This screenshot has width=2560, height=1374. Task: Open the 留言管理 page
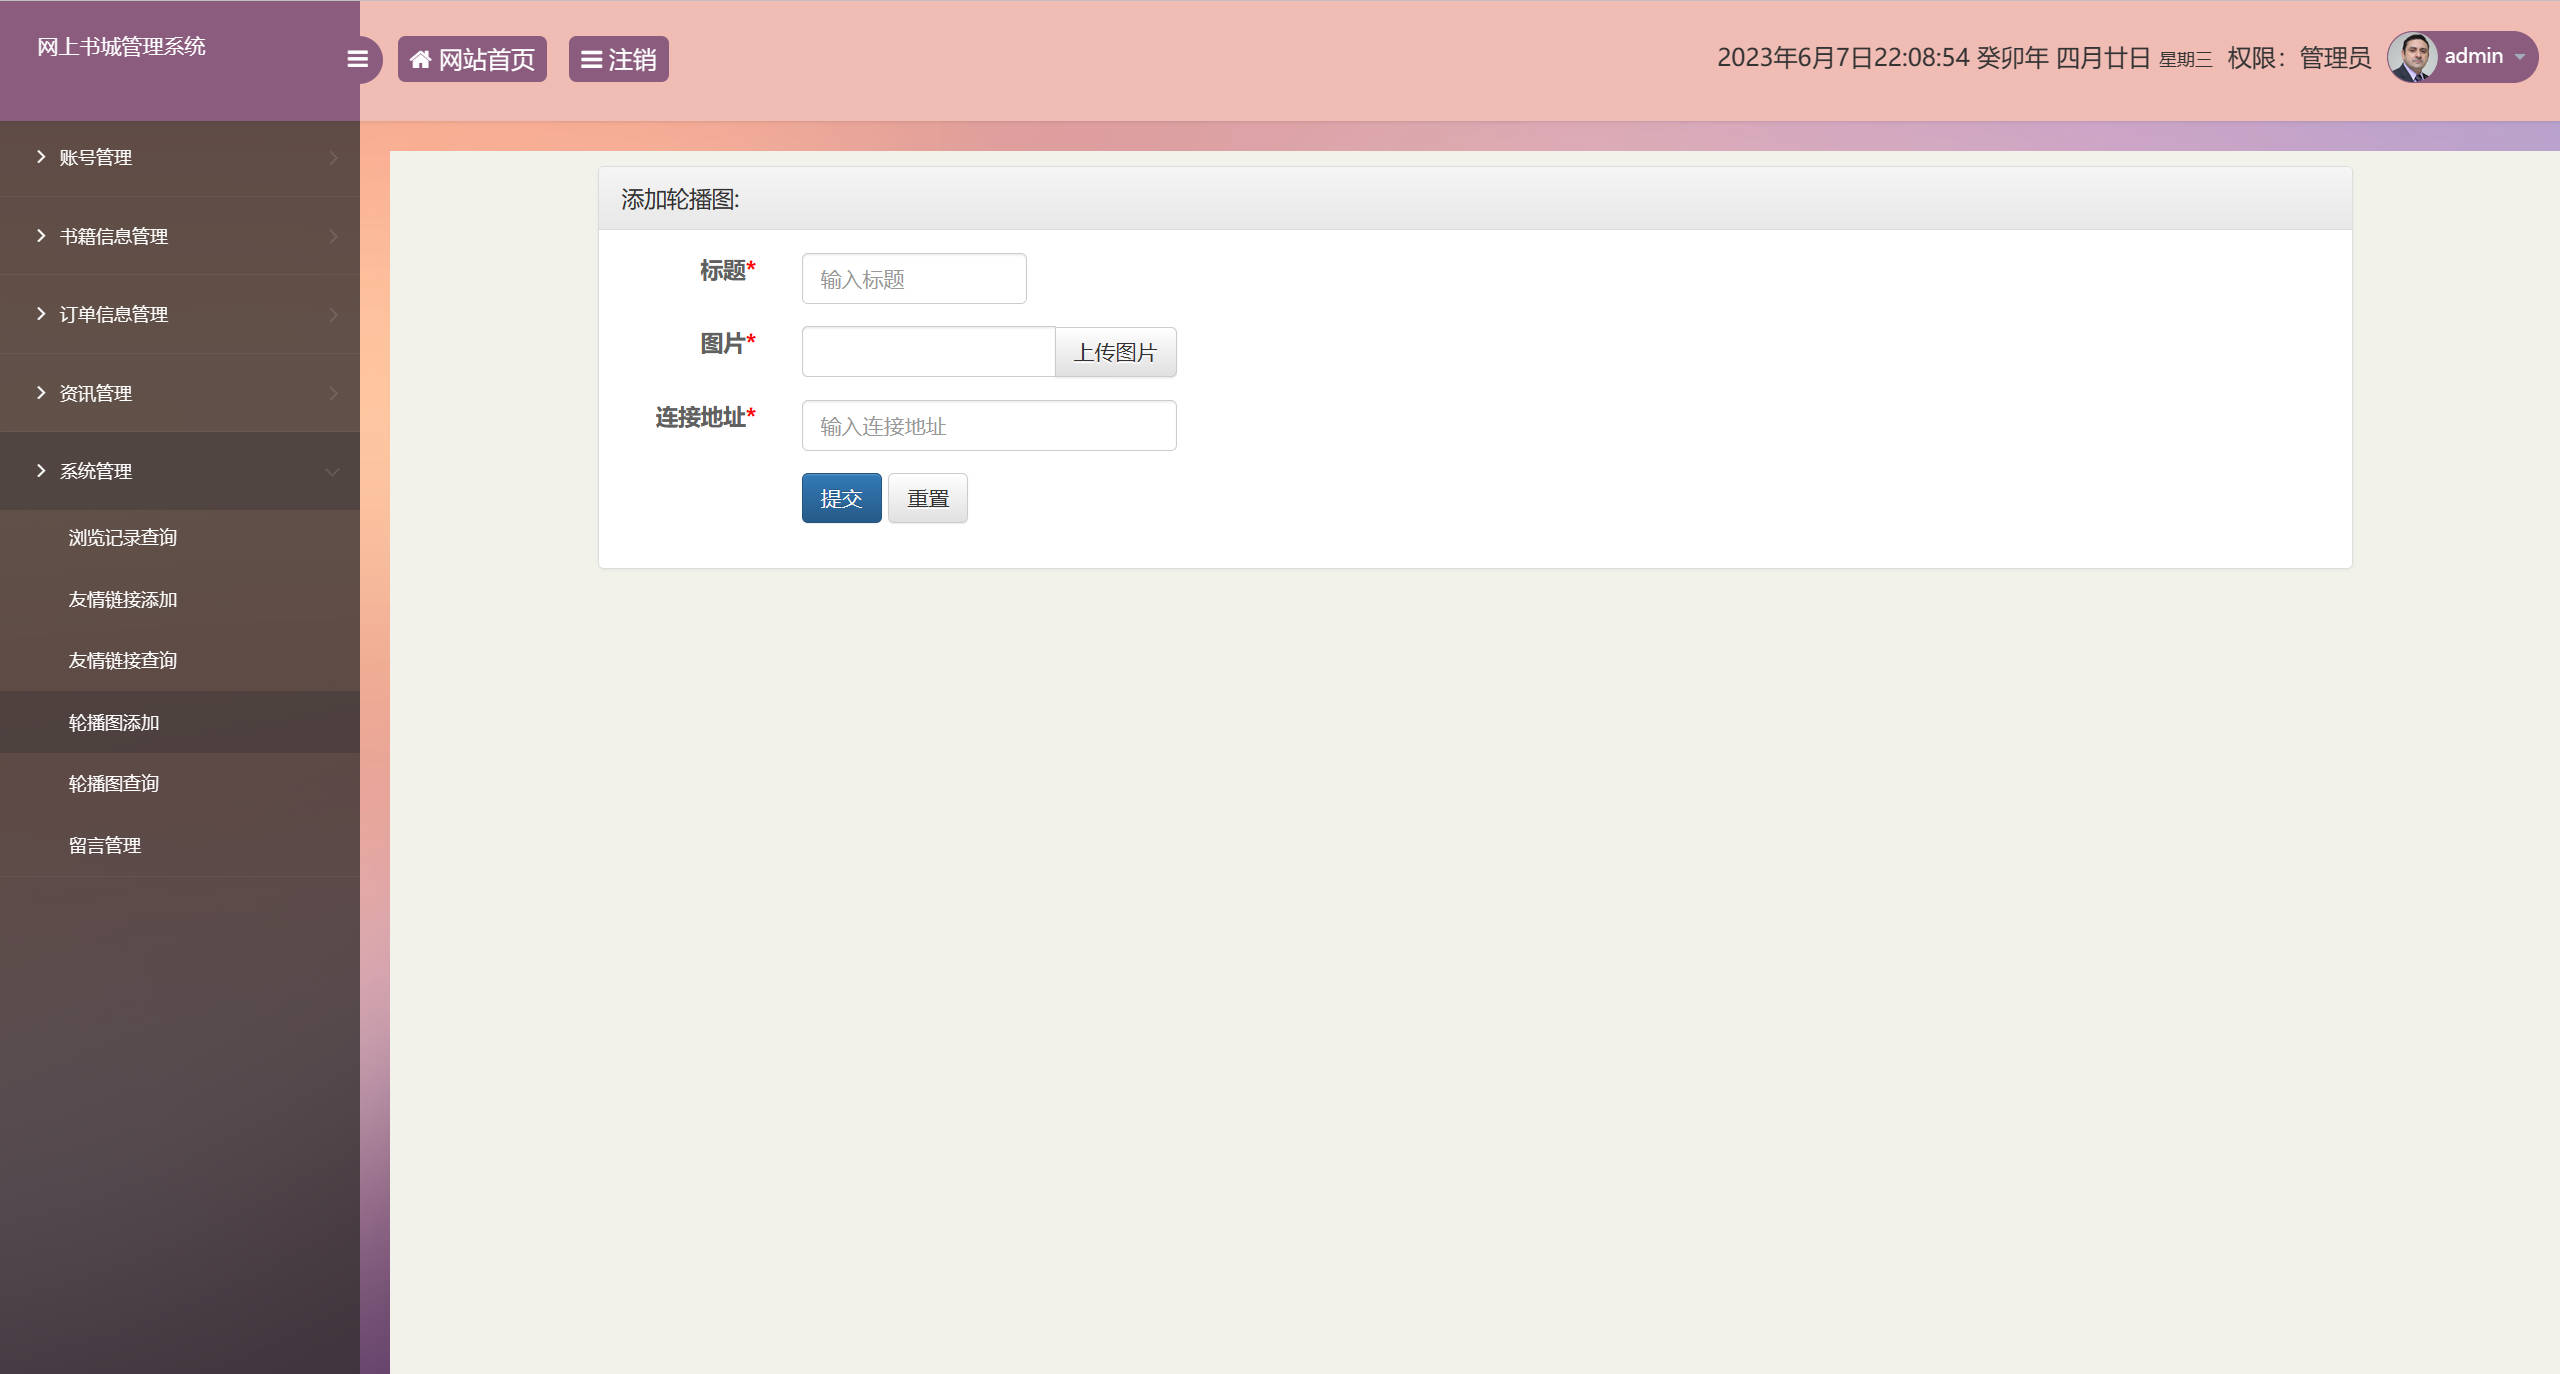(103, 845)
